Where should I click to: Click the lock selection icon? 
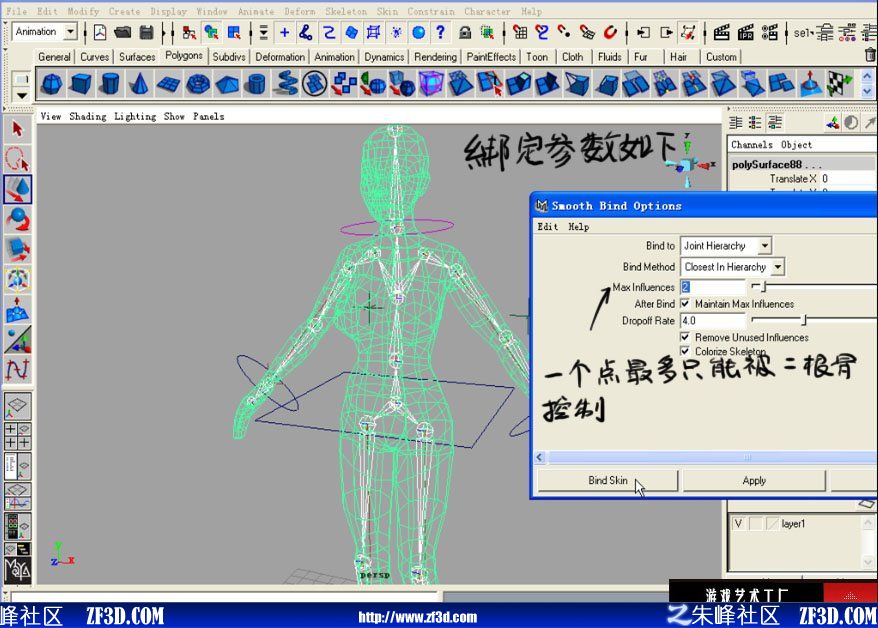465,32
